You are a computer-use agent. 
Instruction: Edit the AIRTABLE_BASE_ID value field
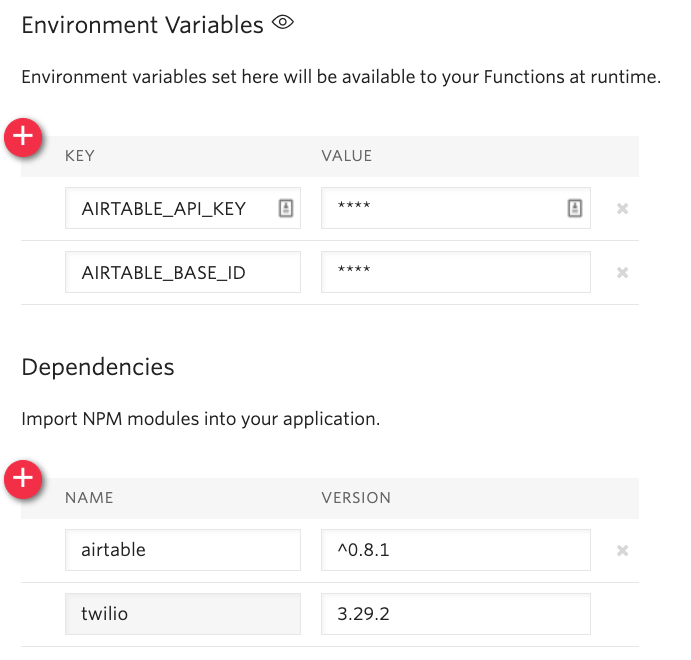click(456, 272)
